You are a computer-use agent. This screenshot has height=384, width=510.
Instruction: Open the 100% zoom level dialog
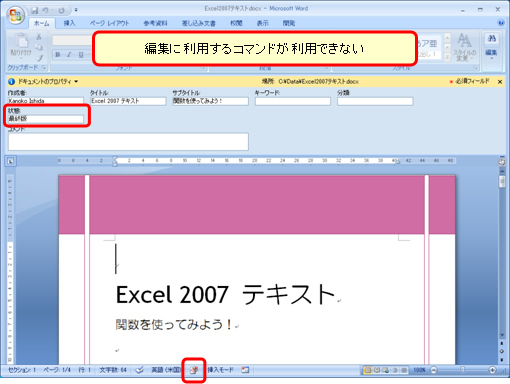[419, 370]
